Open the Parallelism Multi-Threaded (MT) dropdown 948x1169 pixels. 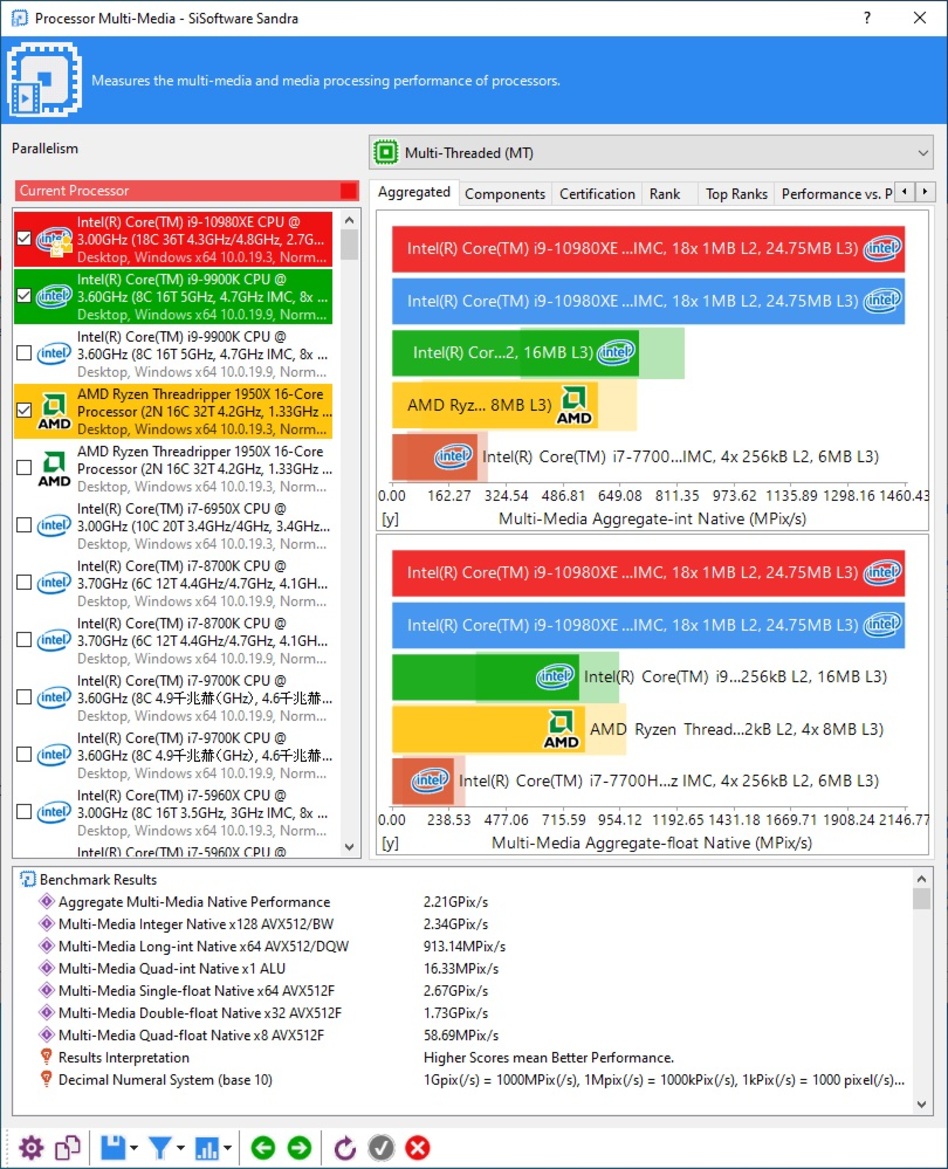click(651, 153)
